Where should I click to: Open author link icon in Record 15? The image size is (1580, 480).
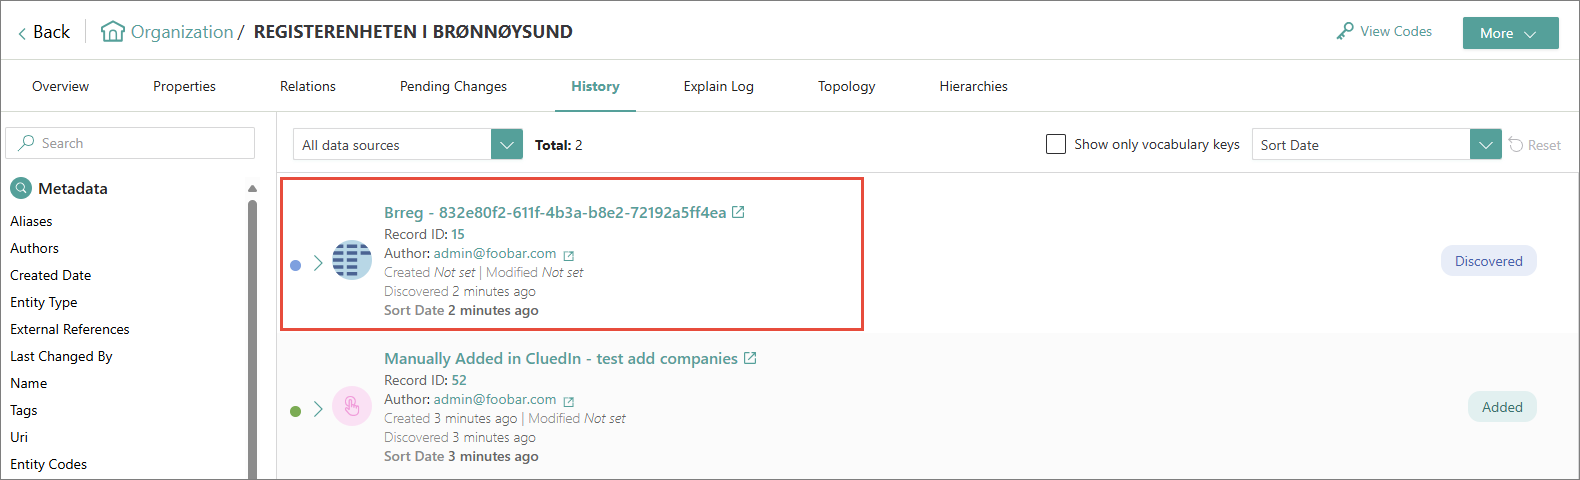[569, 255]
